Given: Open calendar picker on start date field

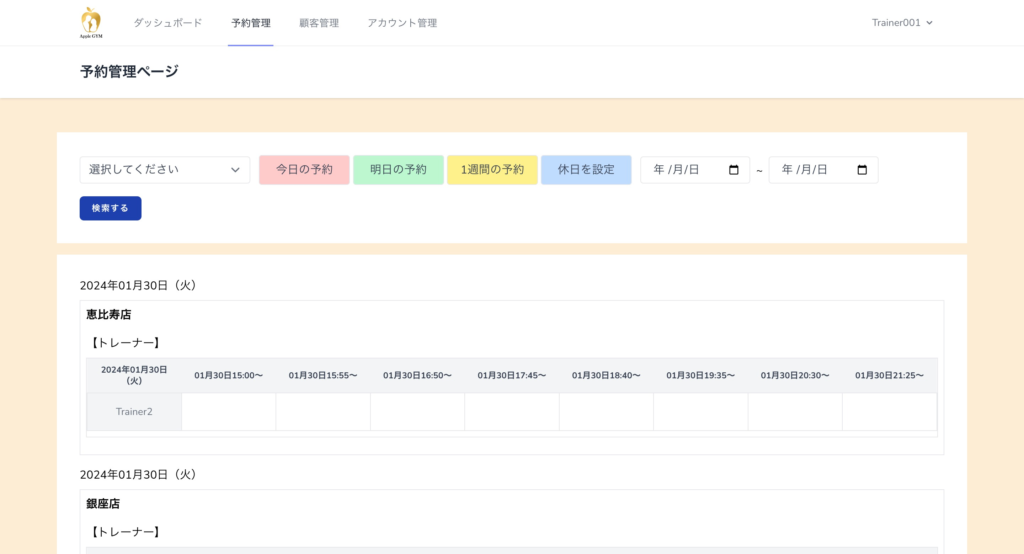Looking at the screenshot, I should 733,170.
